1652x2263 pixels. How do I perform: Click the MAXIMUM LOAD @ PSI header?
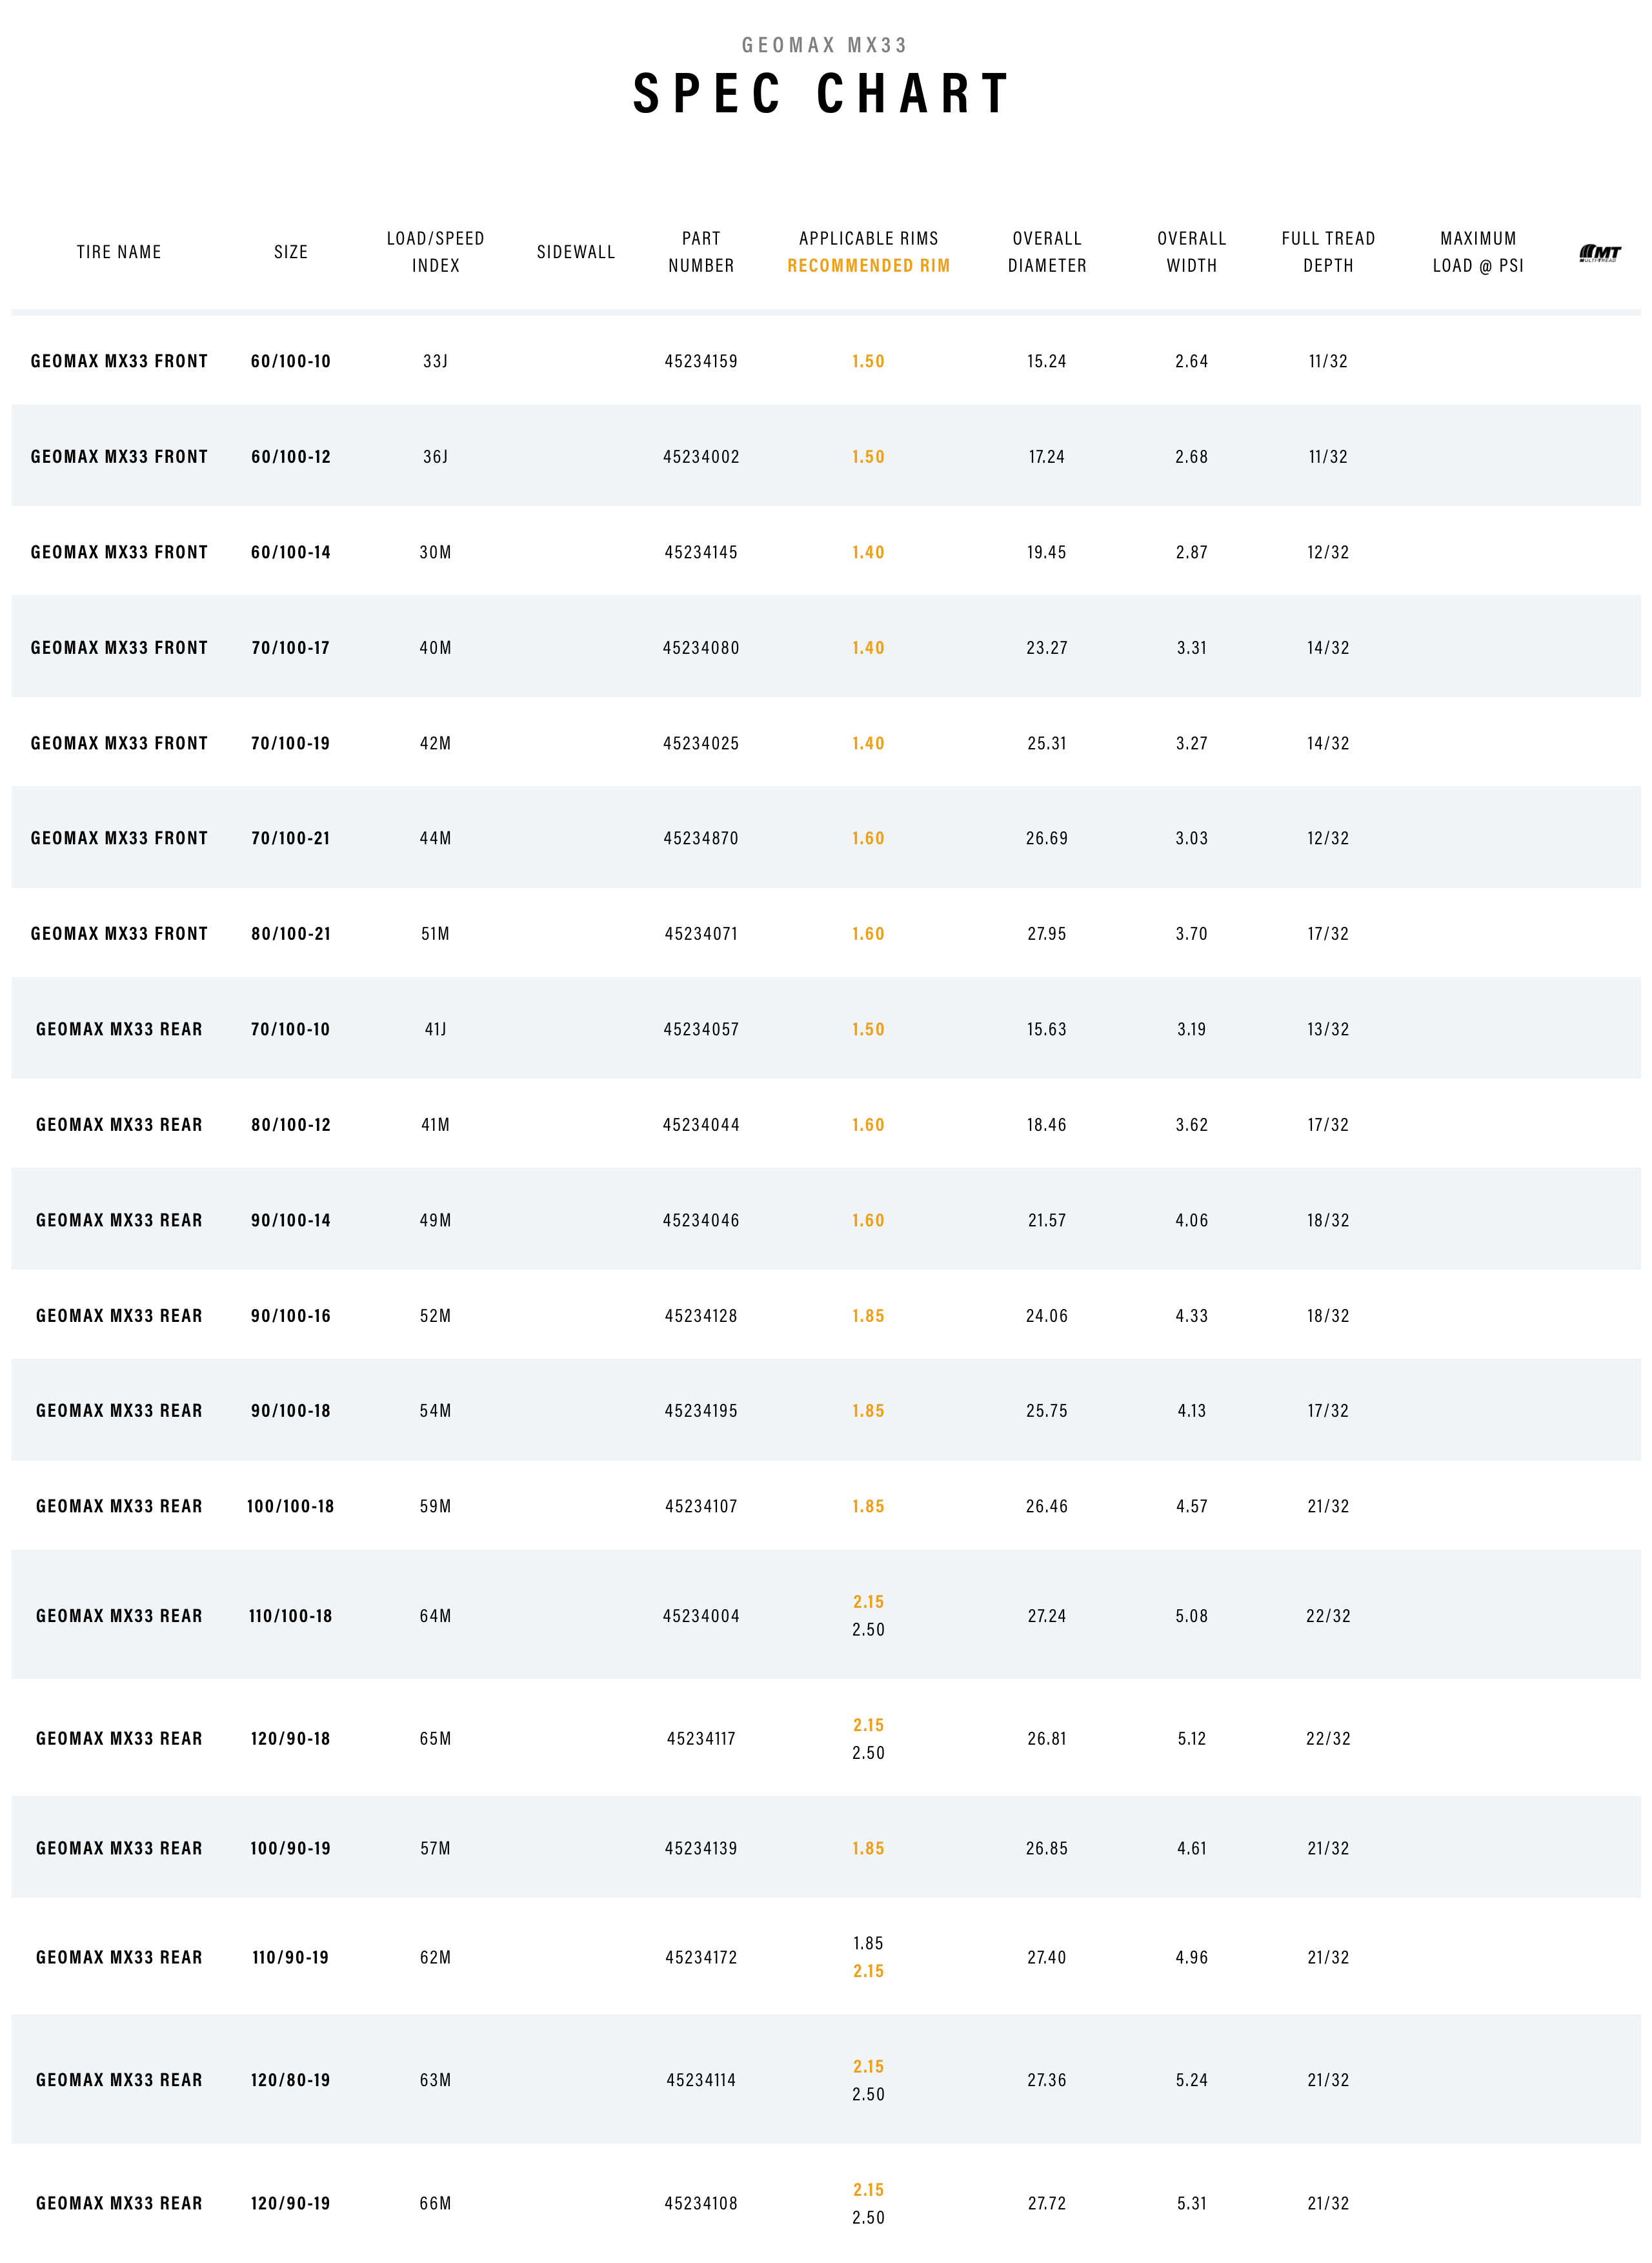point(1478,252)
